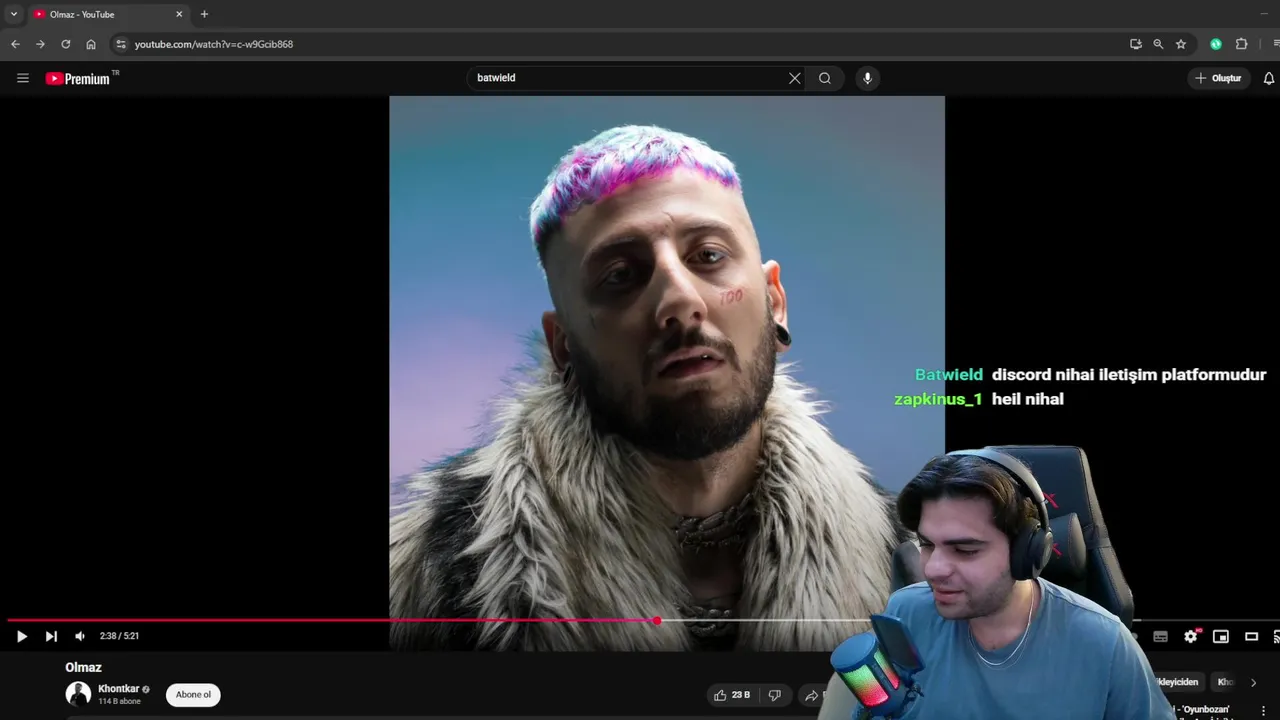This screenshot has width=1280, height=720.
Task: Click chat message 'heil nihal'
Action: tap(1028, 399)
